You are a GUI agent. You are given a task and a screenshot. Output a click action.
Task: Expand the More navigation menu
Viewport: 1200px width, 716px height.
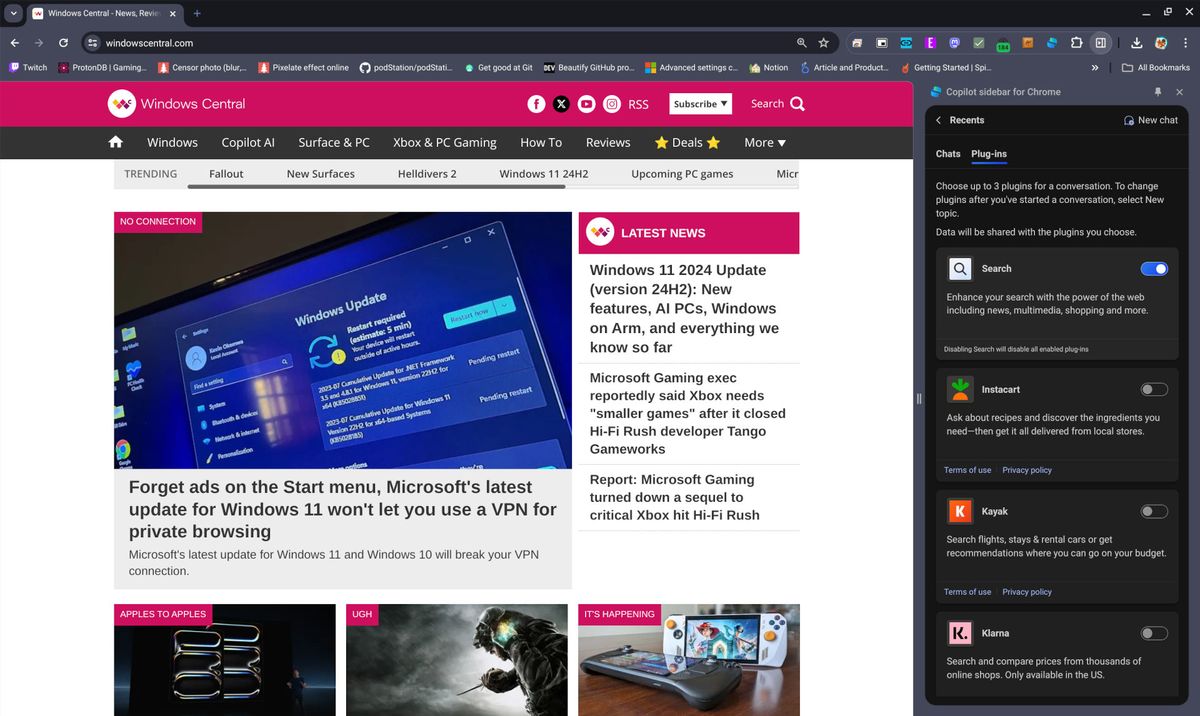[x=764, y=142]
